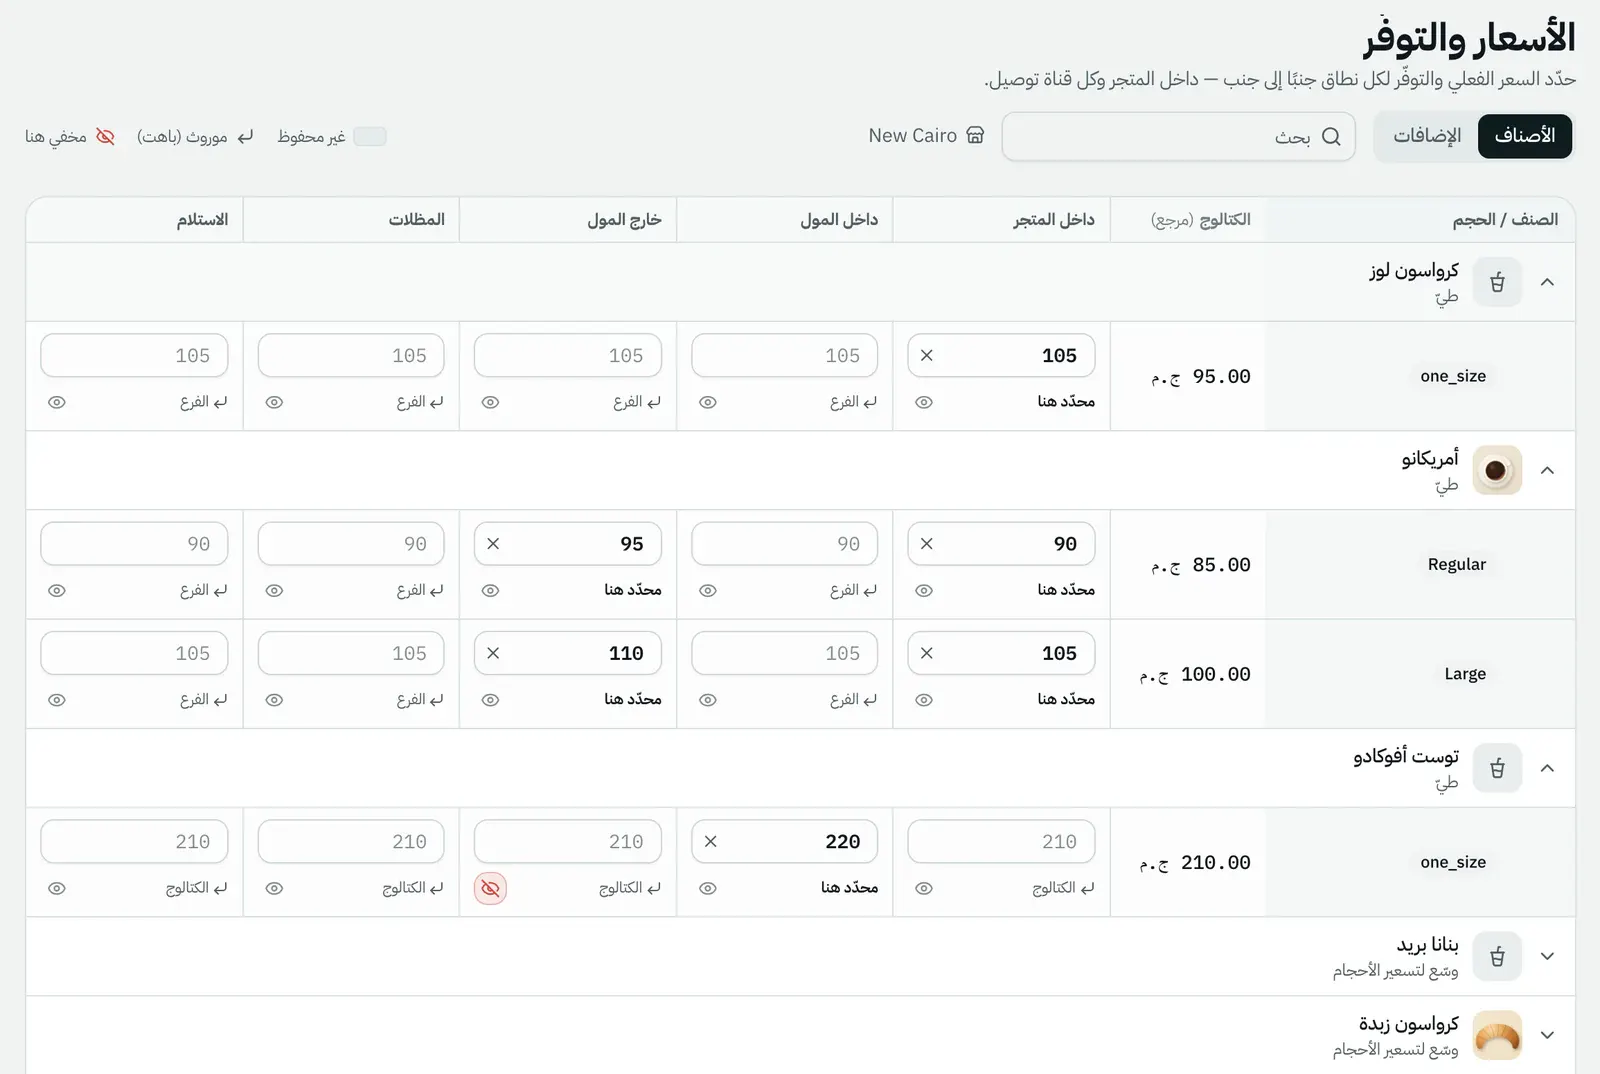The image size is (1600, 1074).
Task: Click the بنانا بريد product placeholder icon
Action: [x=1497, y=956]
